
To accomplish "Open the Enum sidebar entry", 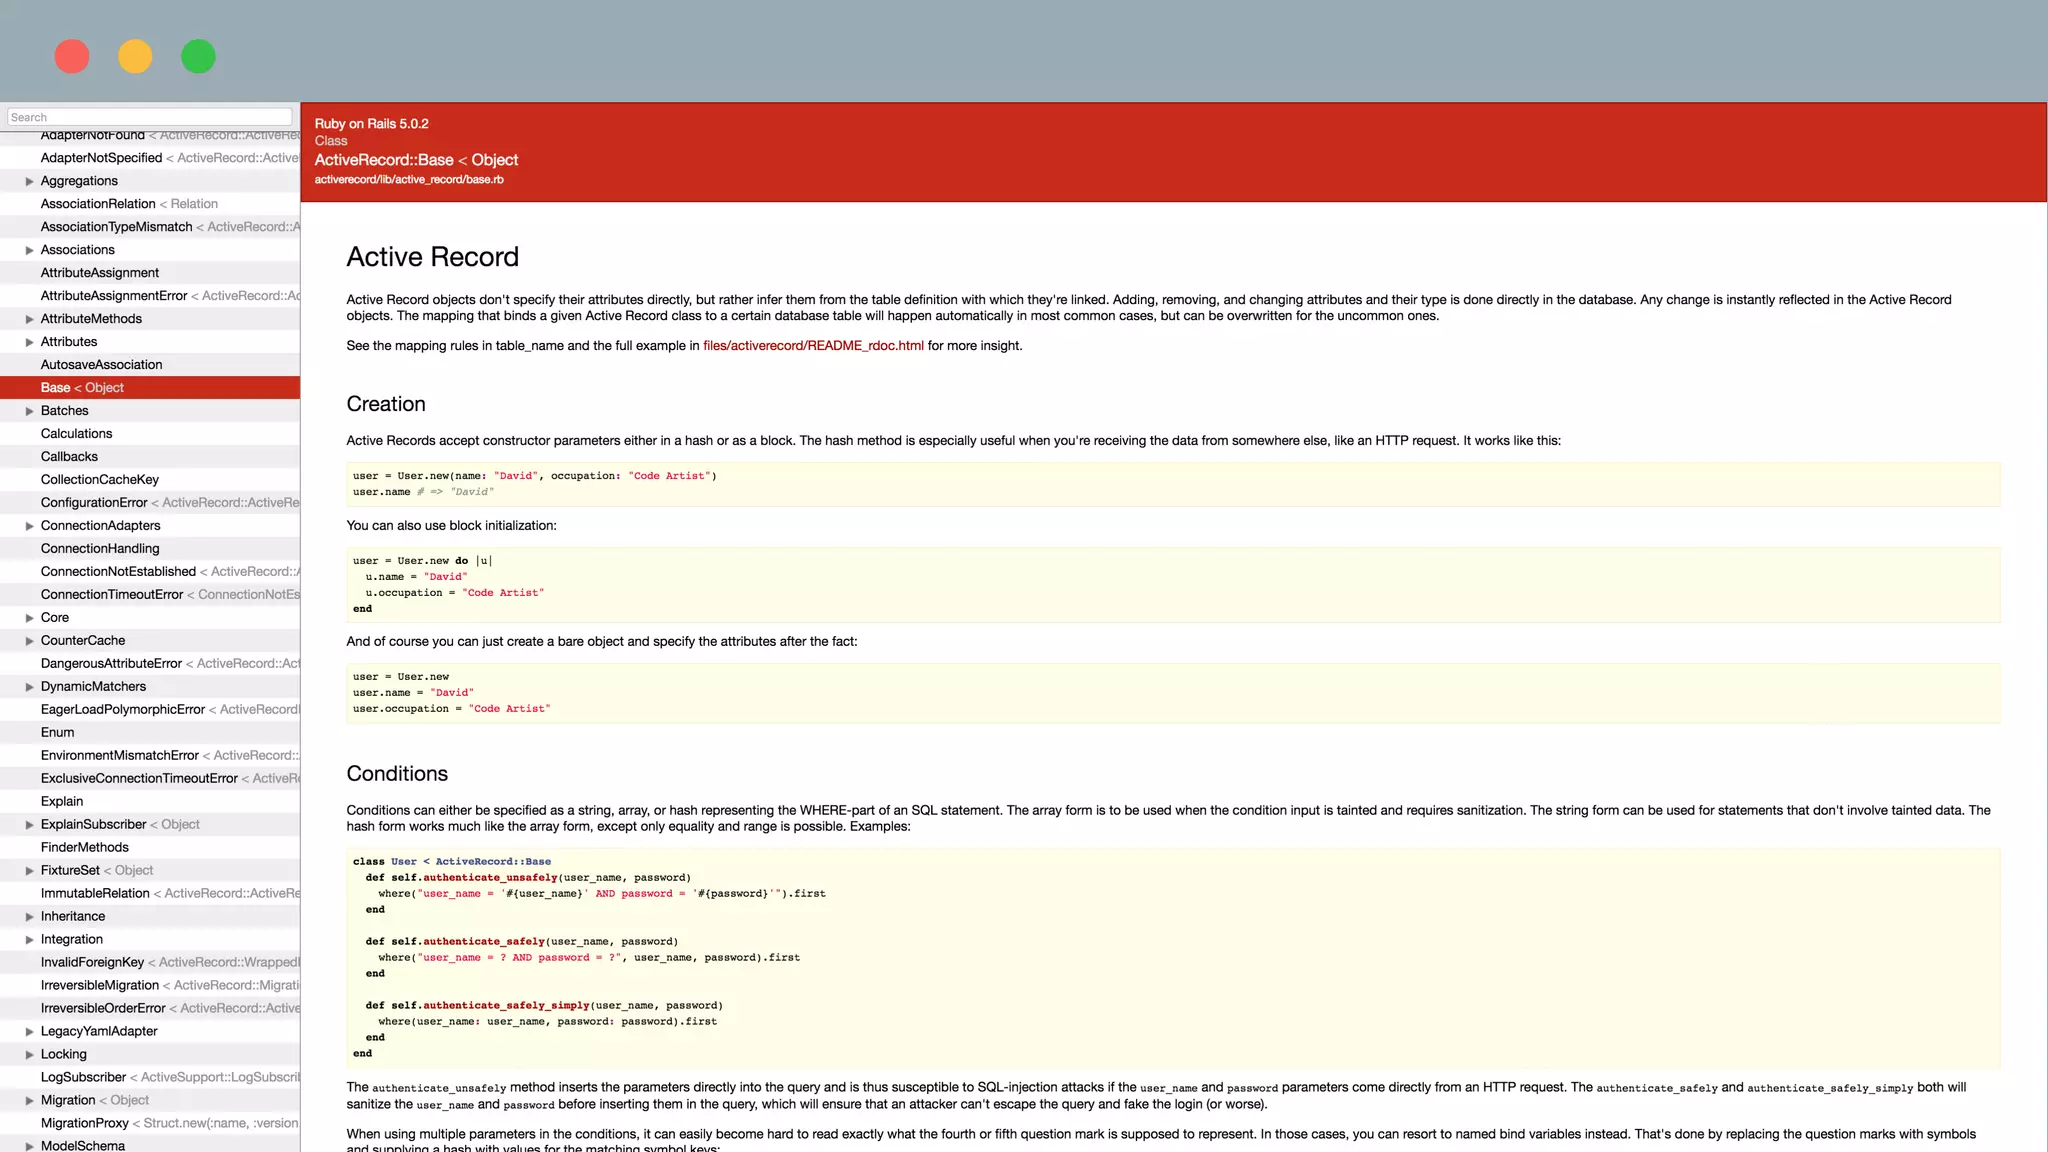I will click(57, 733).
